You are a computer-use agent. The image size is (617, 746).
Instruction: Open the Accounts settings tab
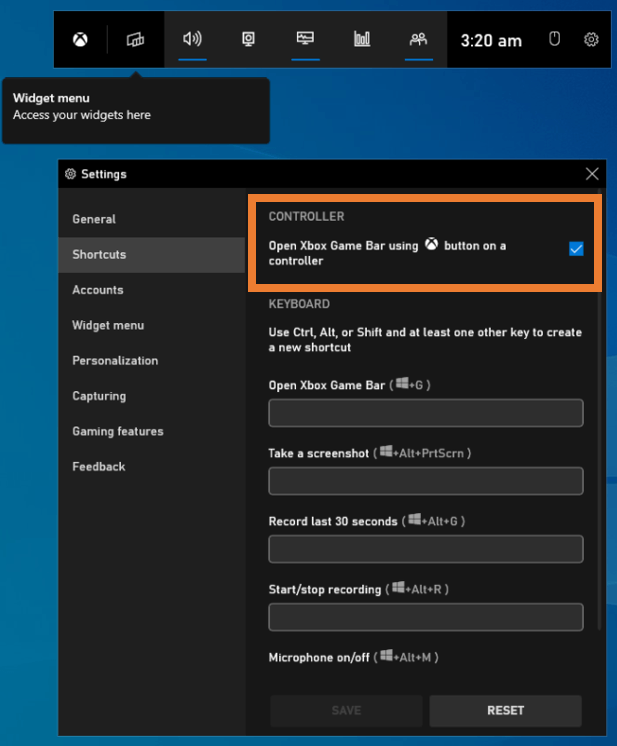point(151,290)
